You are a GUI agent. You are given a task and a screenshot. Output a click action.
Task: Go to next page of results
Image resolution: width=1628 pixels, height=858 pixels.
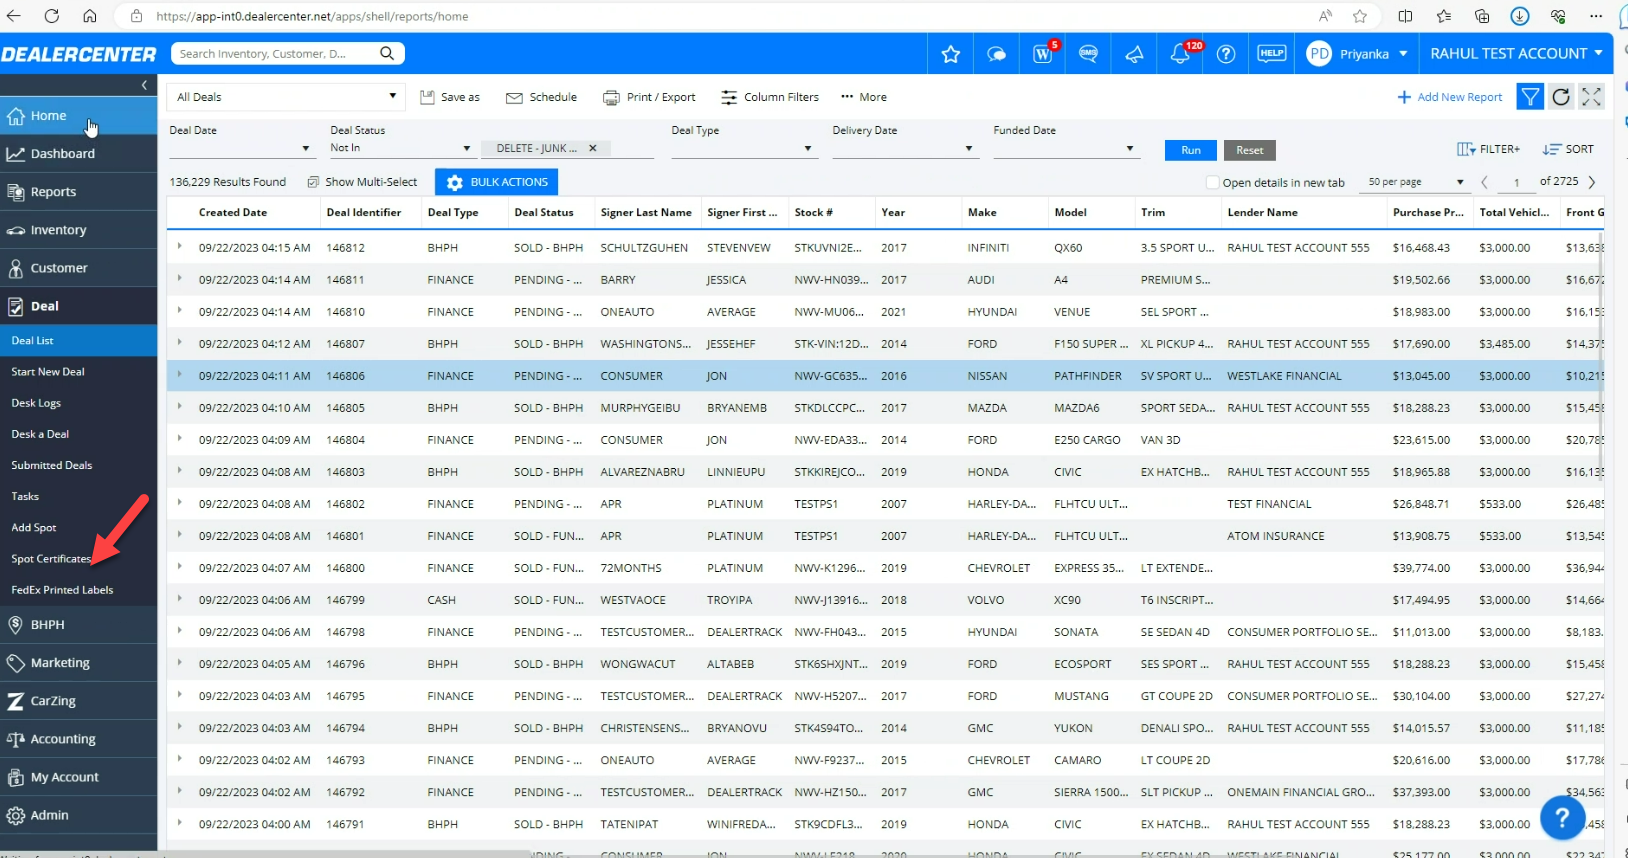(1592, 182)
